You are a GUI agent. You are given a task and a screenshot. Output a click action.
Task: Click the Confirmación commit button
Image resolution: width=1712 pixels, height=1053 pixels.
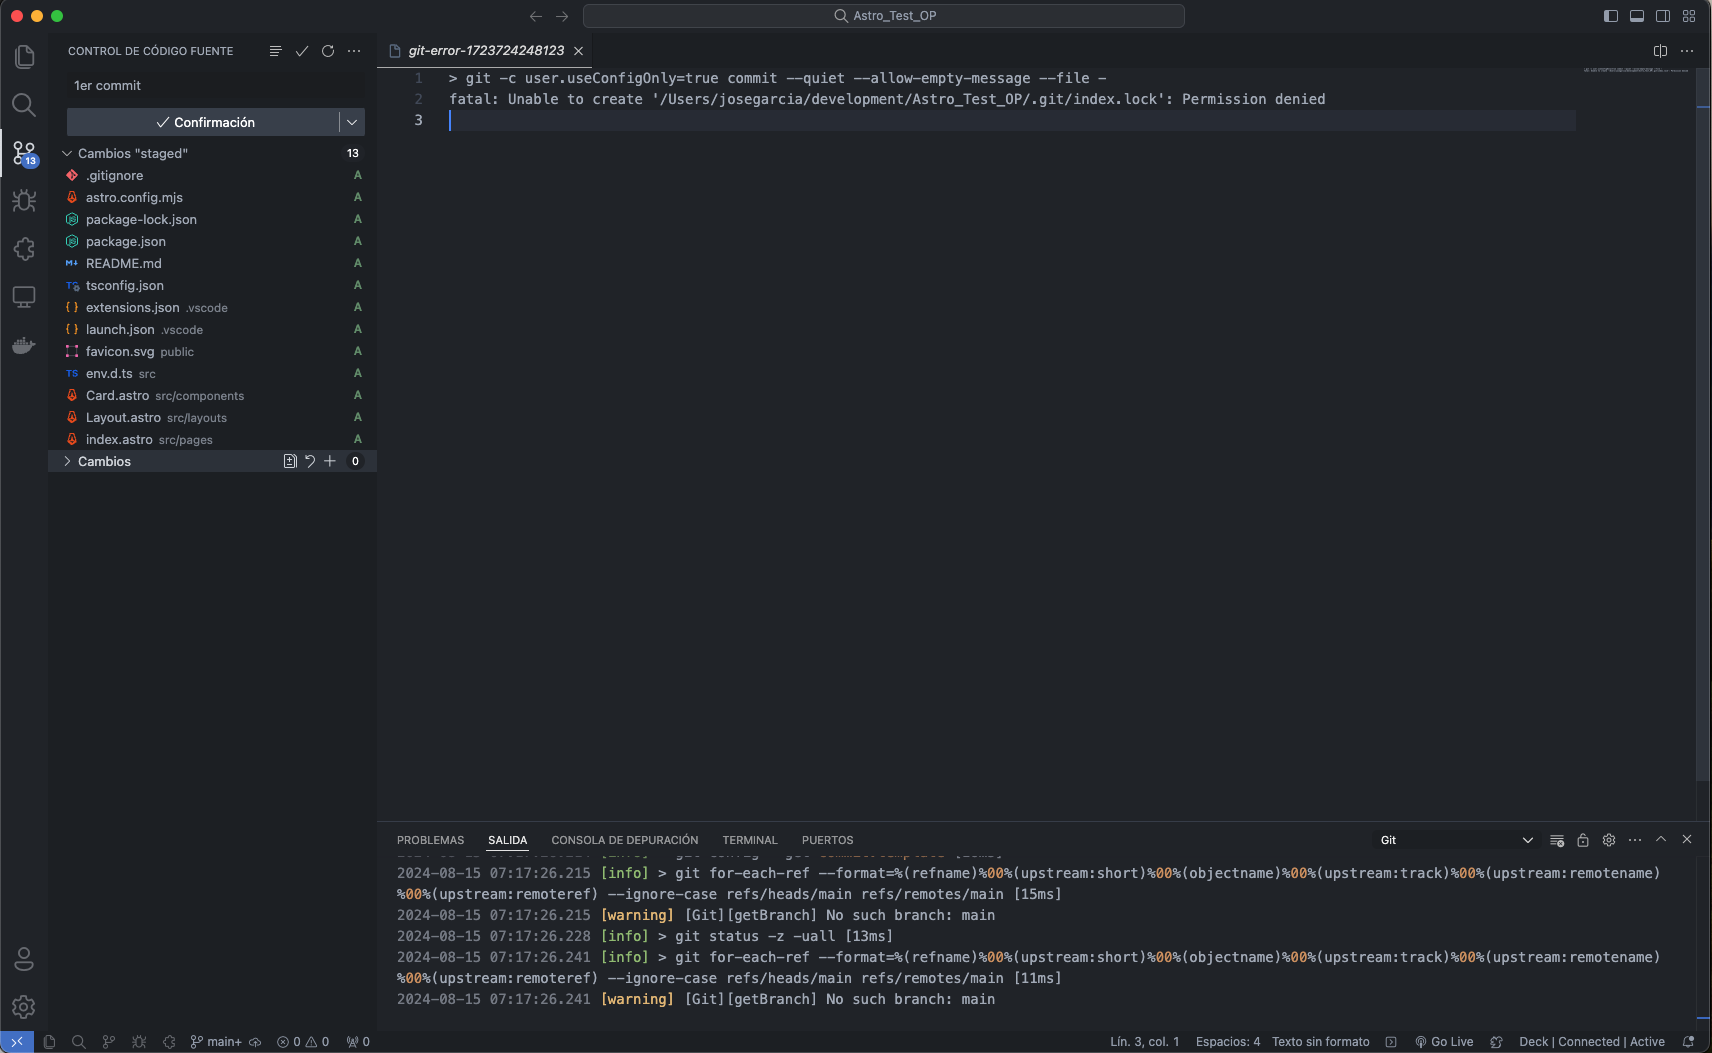[x=204, y=122]
